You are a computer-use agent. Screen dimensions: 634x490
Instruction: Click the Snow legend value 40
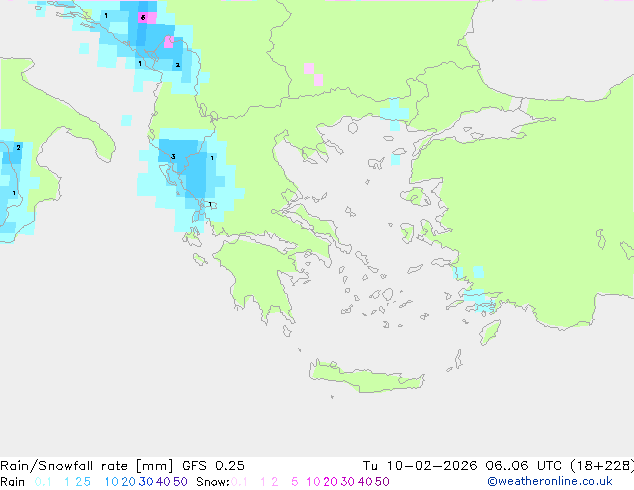(365, 482)
